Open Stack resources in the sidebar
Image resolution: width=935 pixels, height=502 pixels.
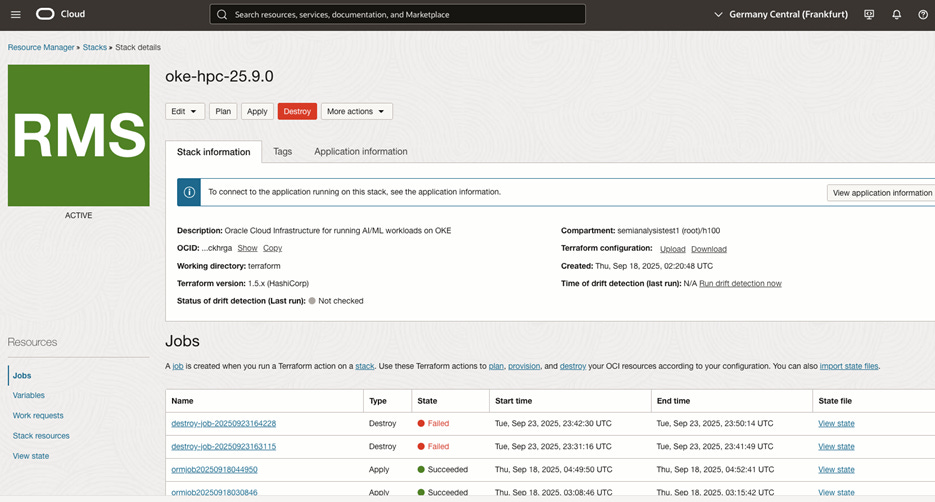coord(41,436)
